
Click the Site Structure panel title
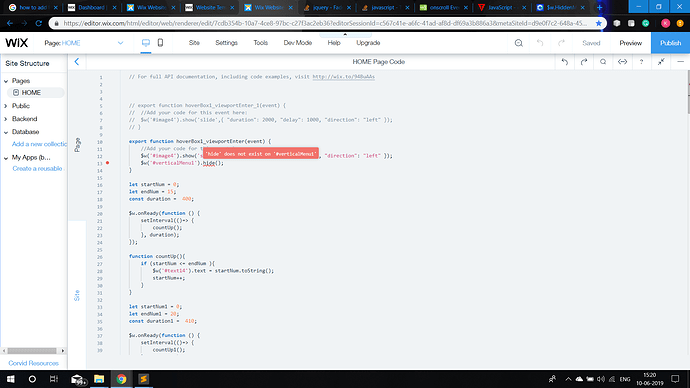pos(27,63)
